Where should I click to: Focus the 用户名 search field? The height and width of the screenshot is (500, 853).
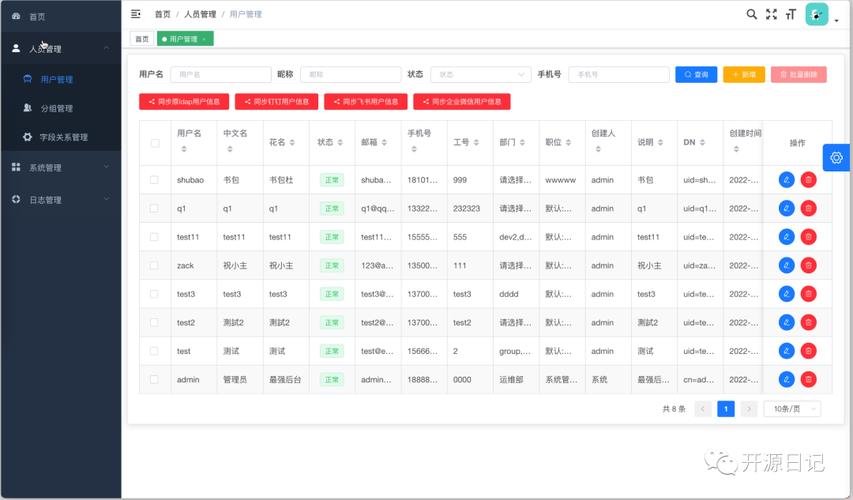[221, 75]
